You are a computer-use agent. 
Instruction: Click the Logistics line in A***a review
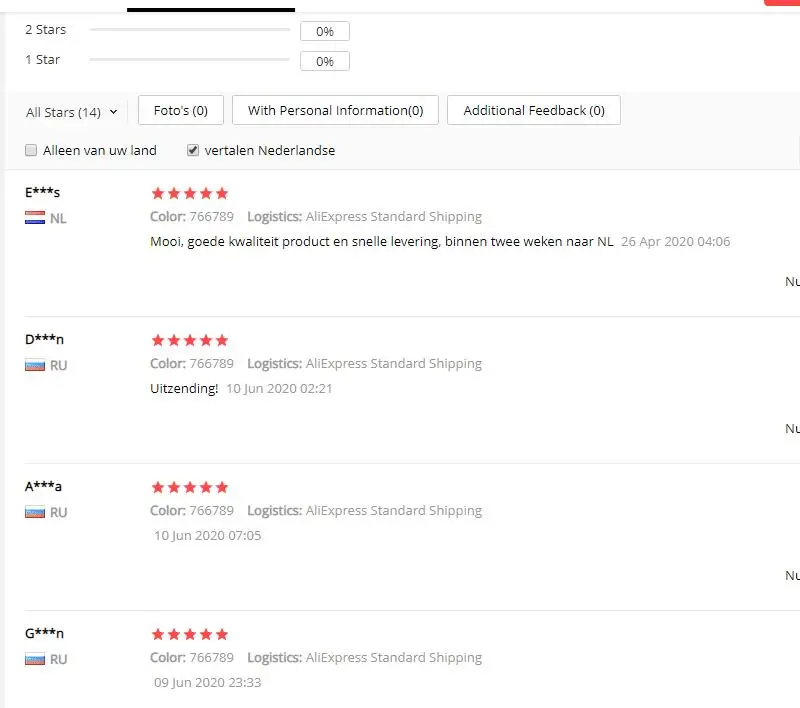[x=364, y=510]
